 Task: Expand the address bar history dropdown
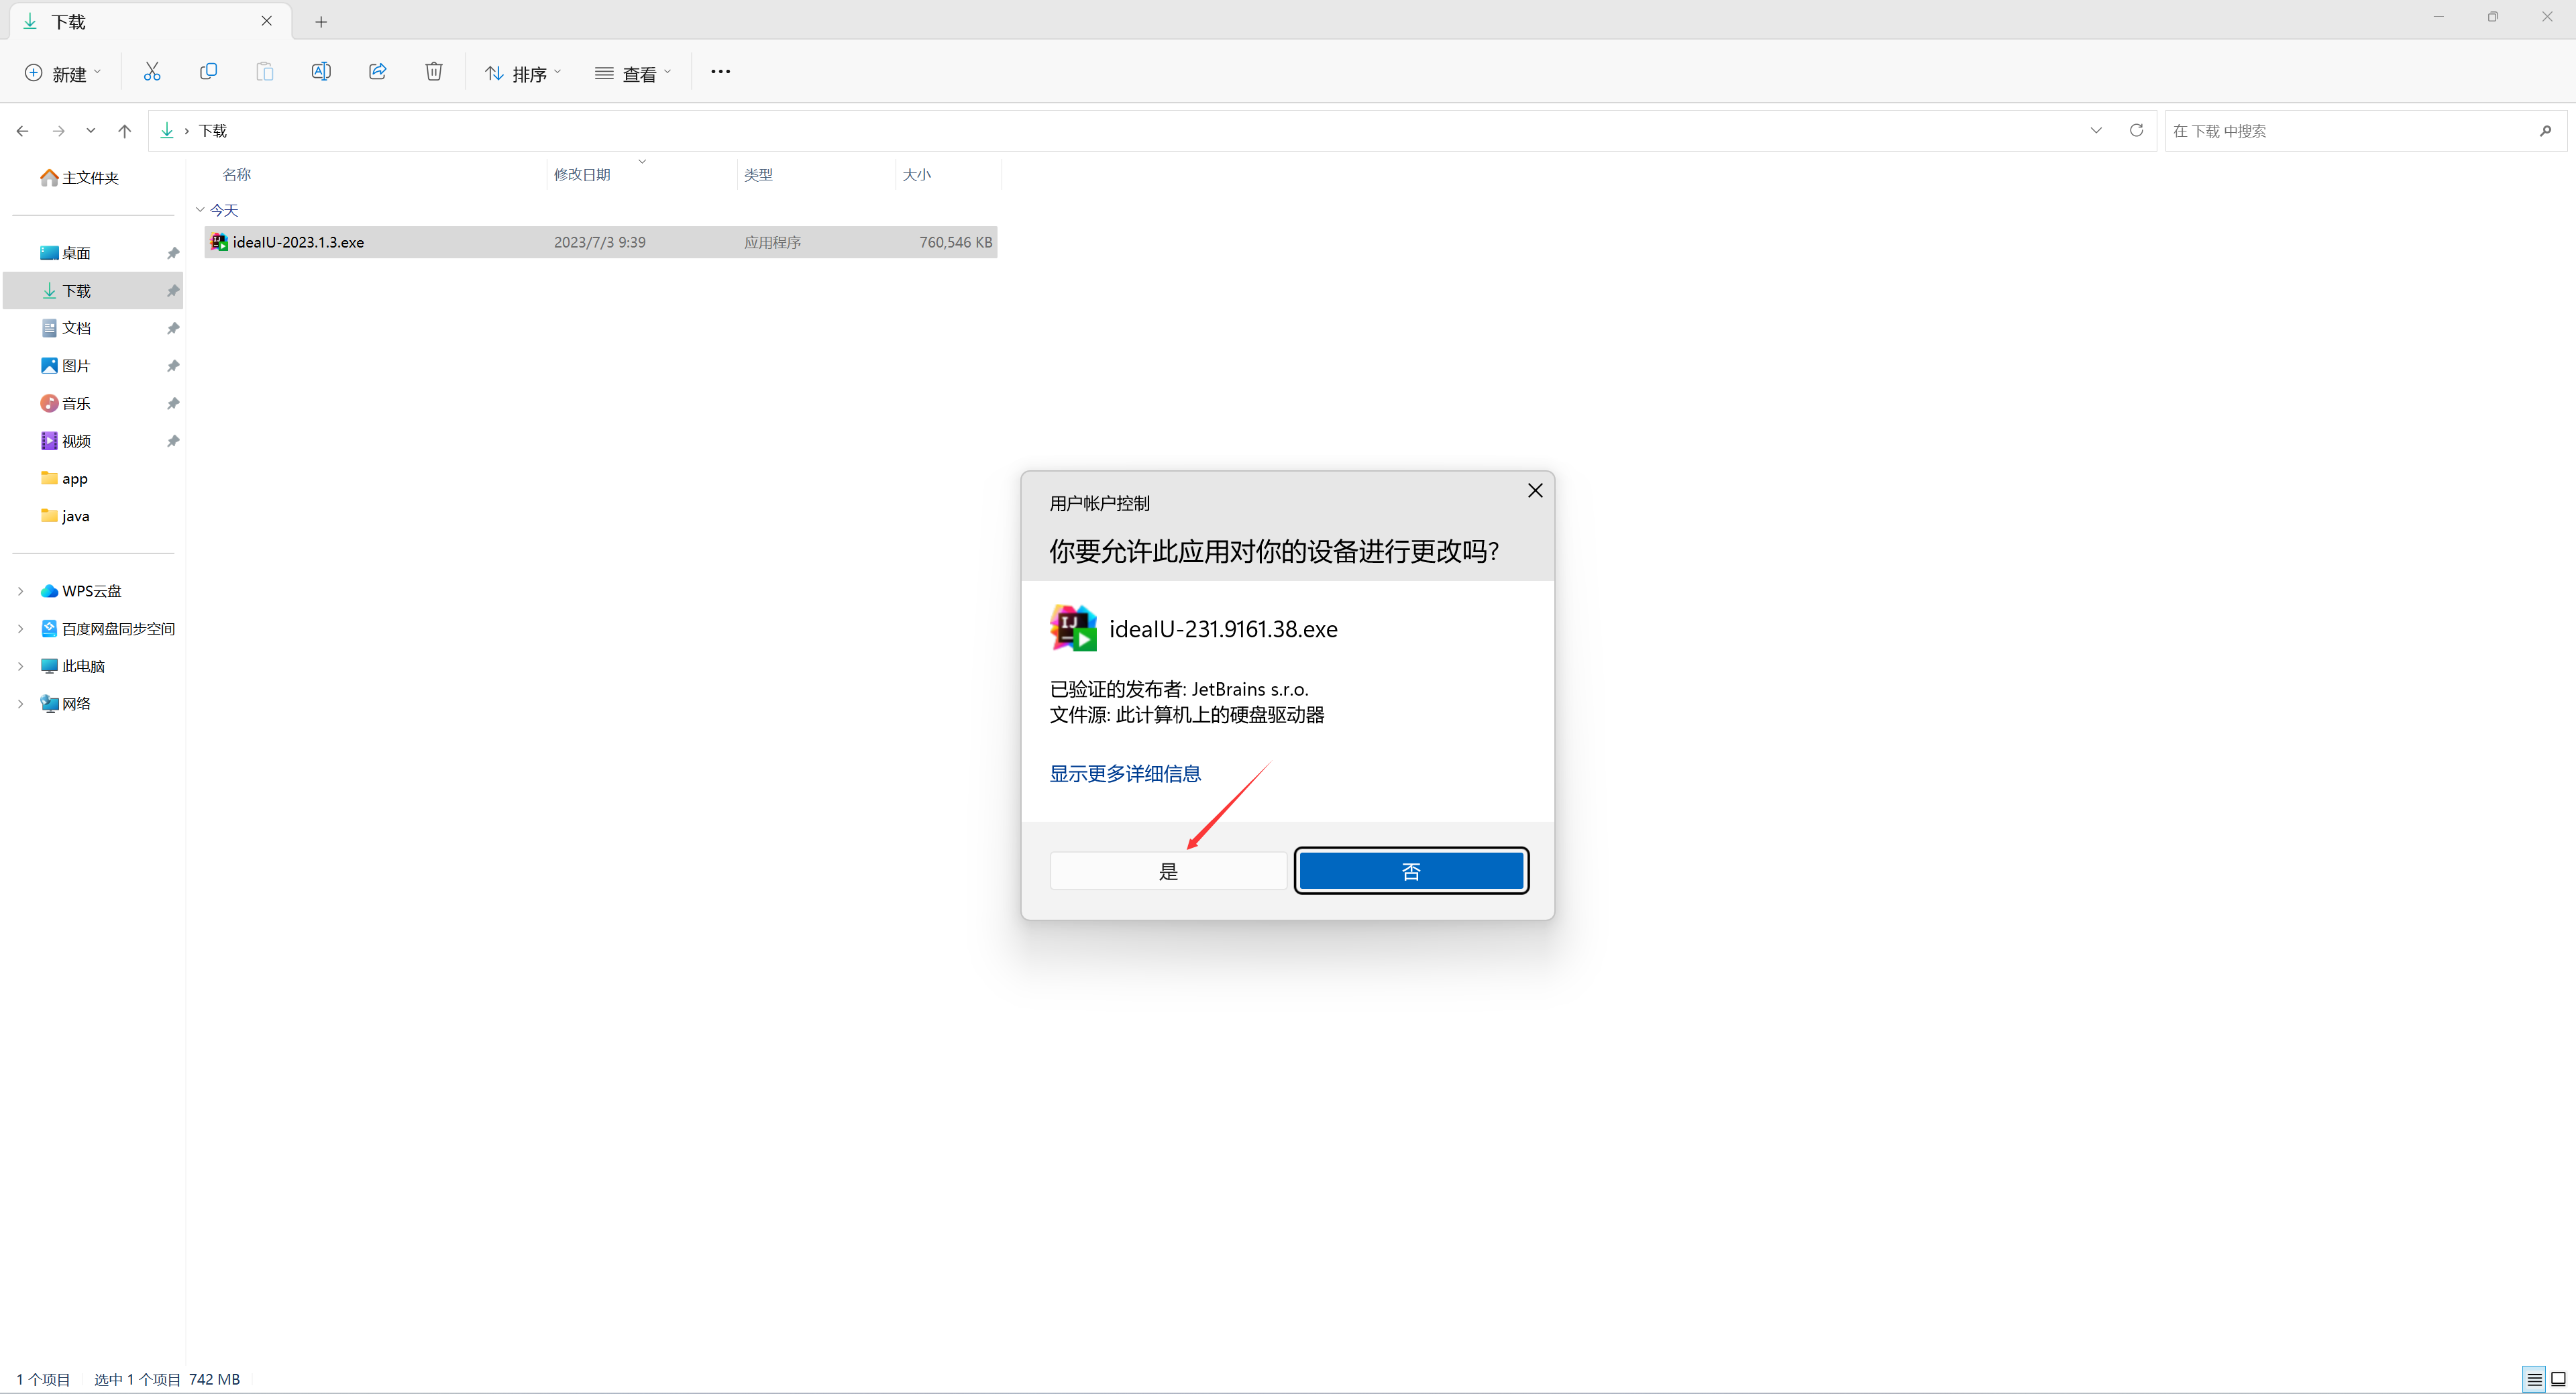[2096, 130]
